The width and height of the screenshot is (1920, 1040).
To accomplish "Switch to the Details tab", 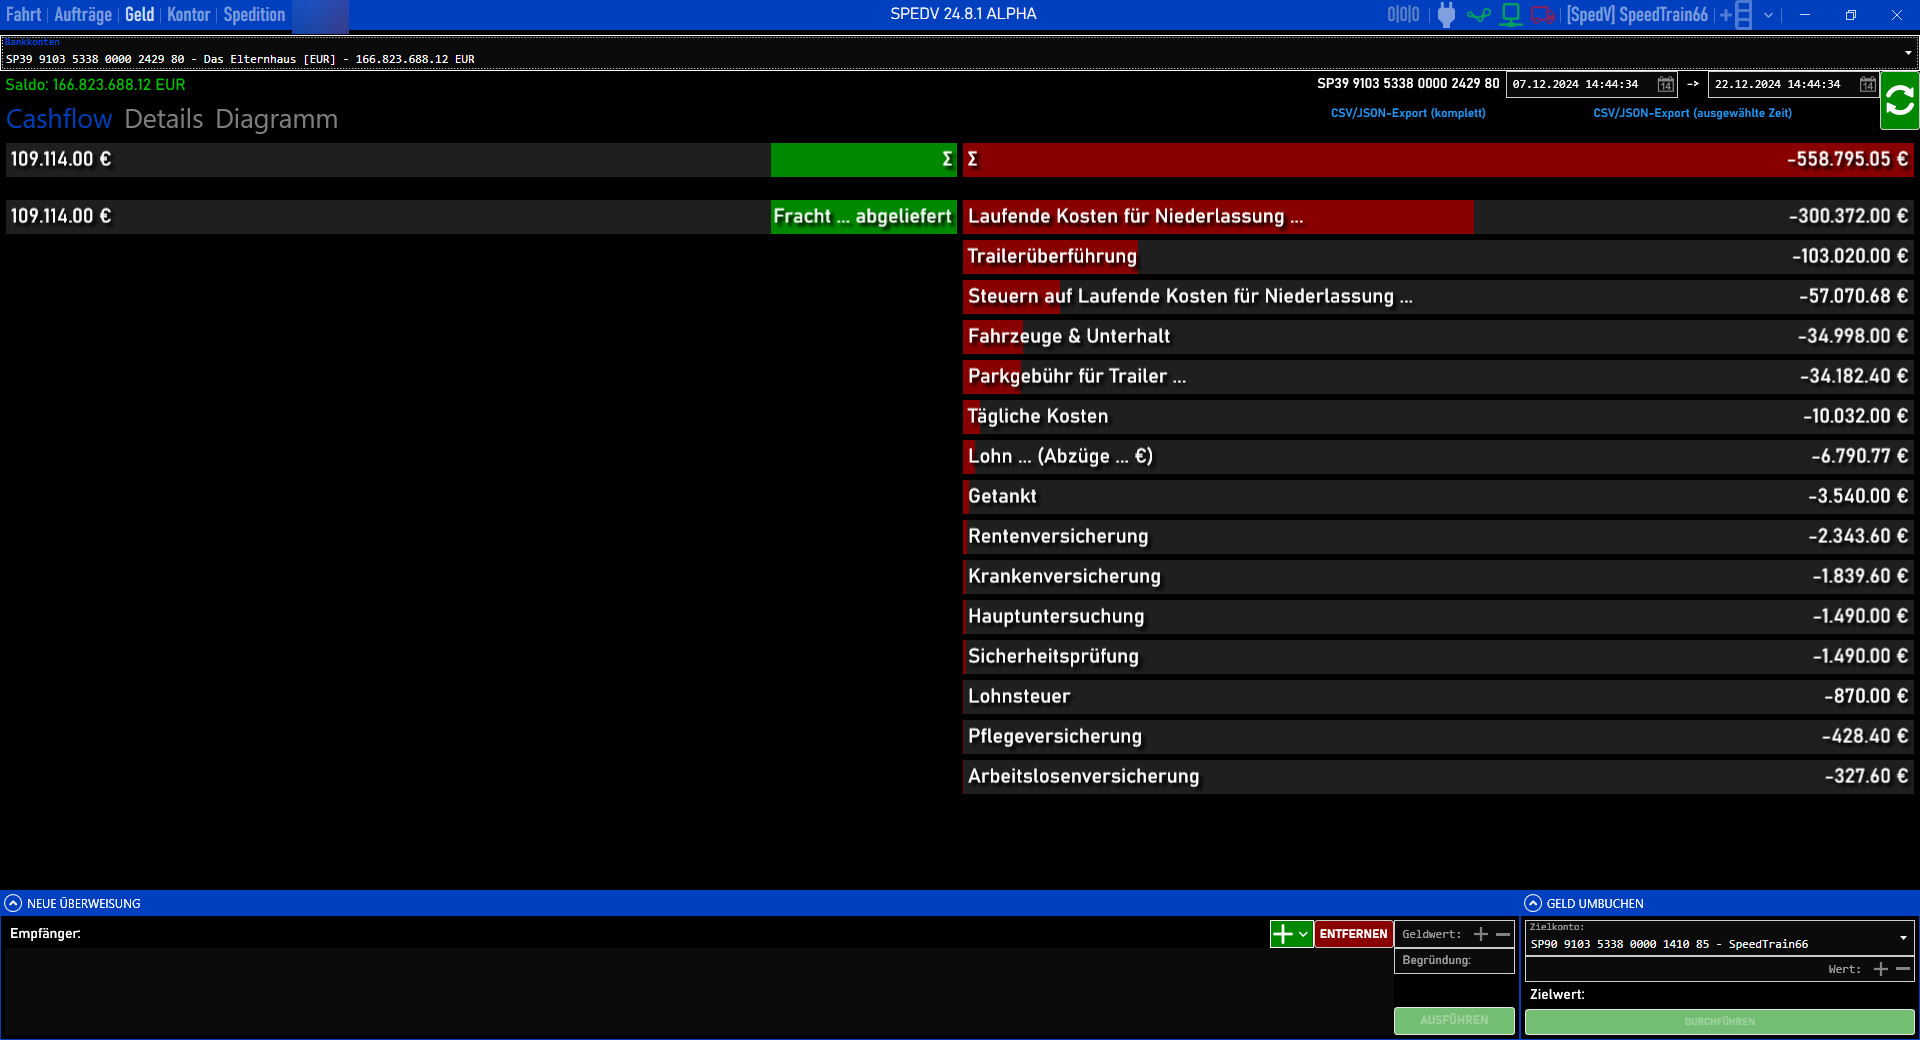I will [x=164, y=119].
